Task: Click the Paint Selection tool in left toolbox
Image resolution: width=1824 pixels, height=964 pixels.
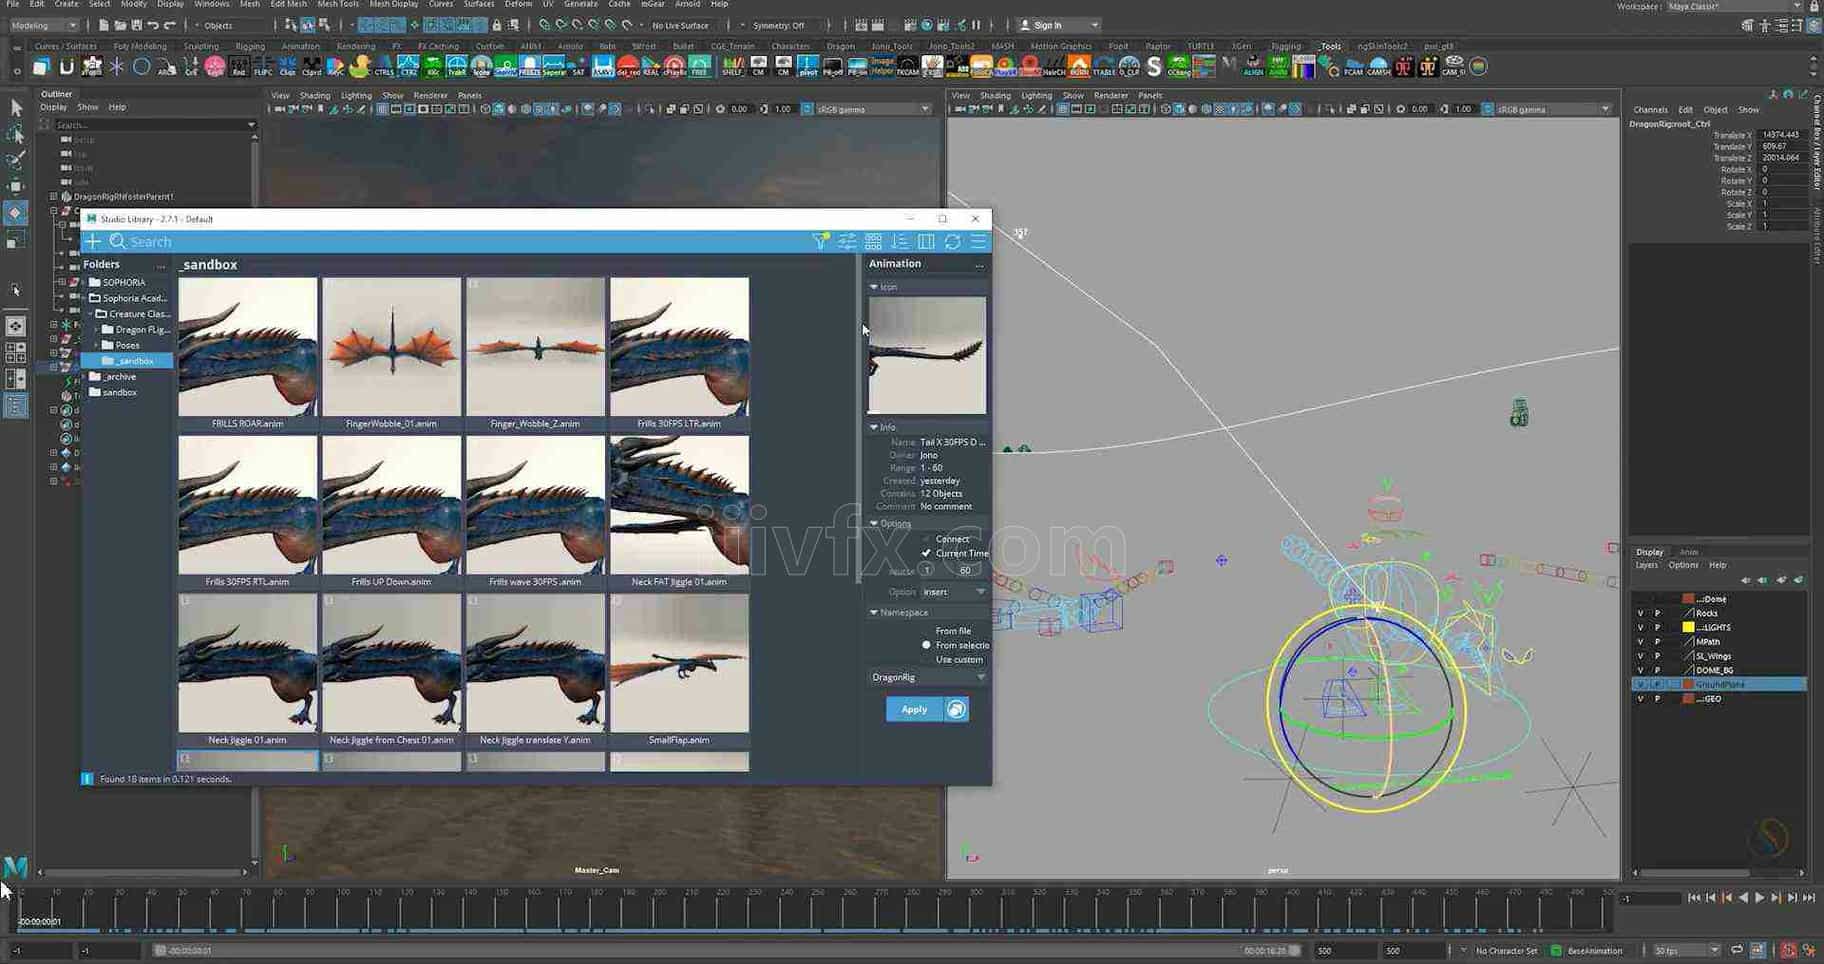Action: (x=16, y=160)
